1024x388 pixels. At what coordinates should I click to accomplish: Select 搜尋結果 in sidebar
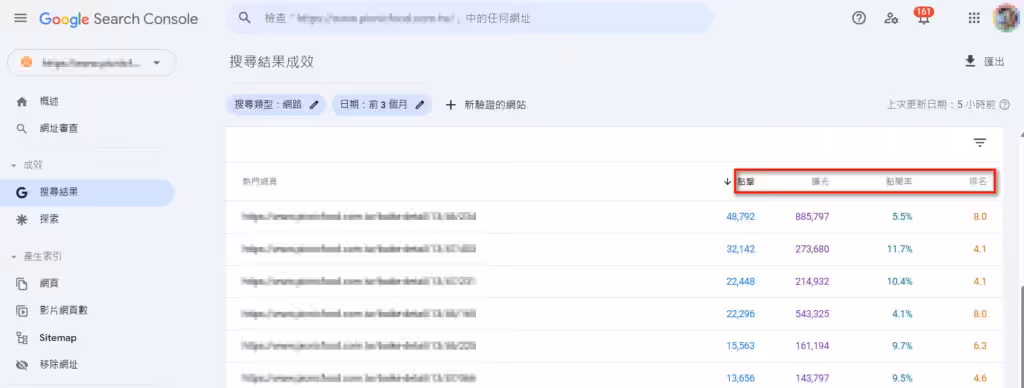point(88,193)
